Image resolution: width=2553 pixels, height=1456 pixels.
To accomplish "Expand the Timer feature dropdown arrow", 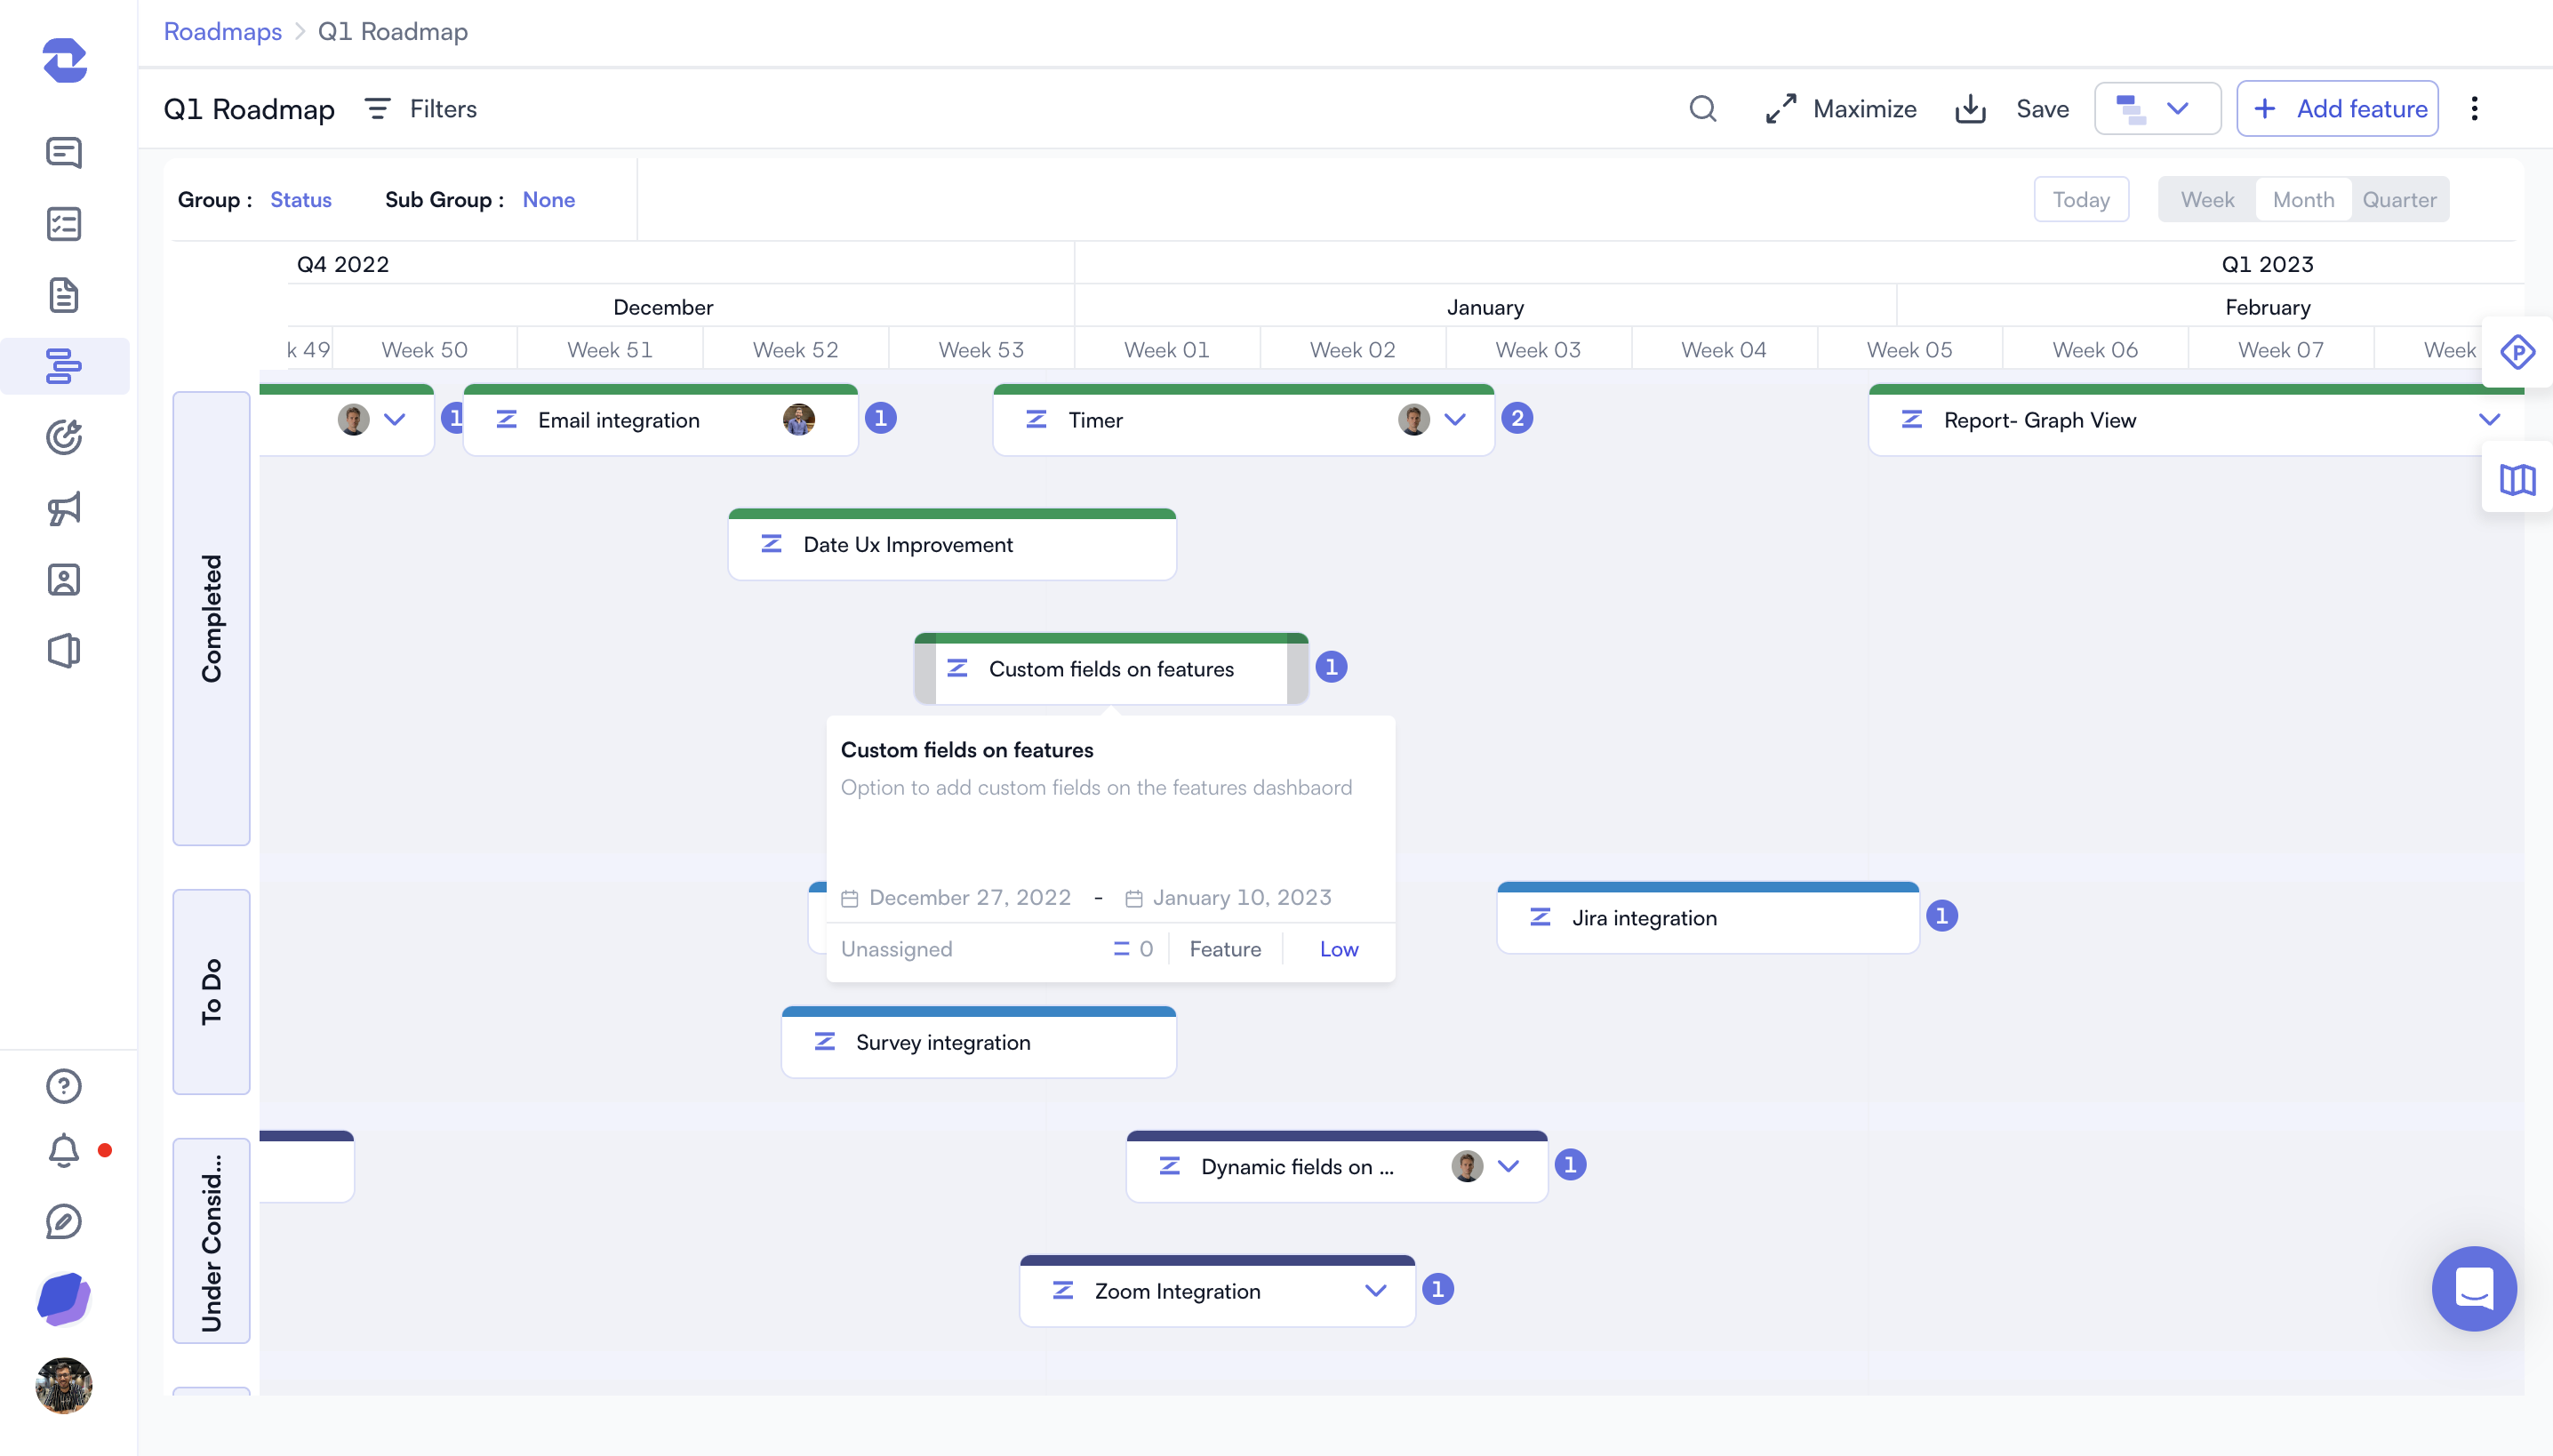I will (1456, 420).
